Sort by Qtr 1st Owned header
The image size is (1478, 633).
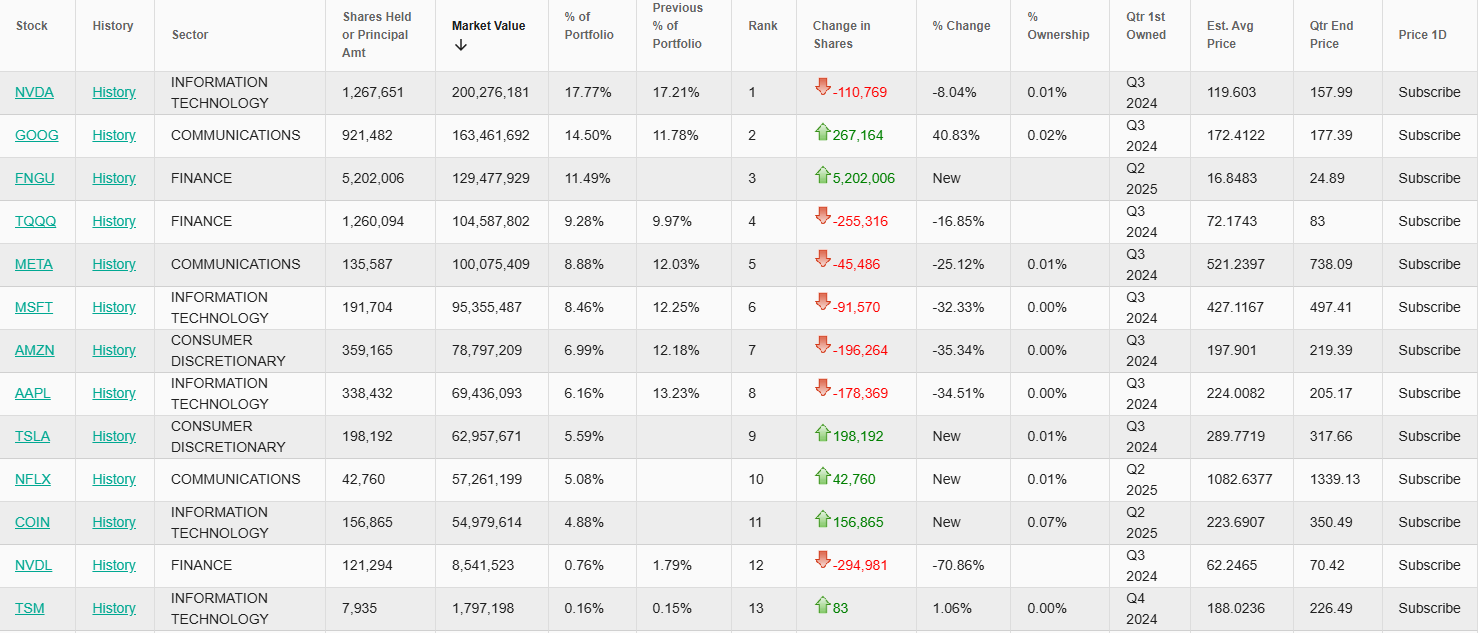(x=1146, y=26)
